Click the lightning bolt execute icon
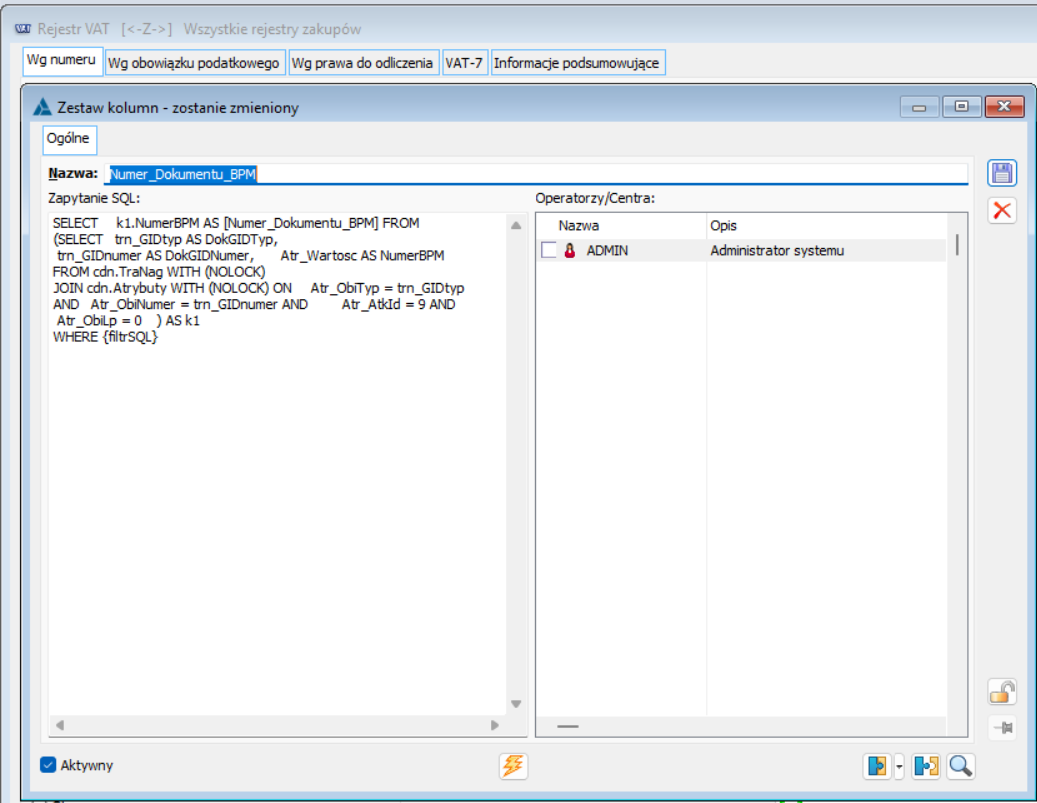The height and width of the screenshot is (803, 1037). click(x=514, y=766)
